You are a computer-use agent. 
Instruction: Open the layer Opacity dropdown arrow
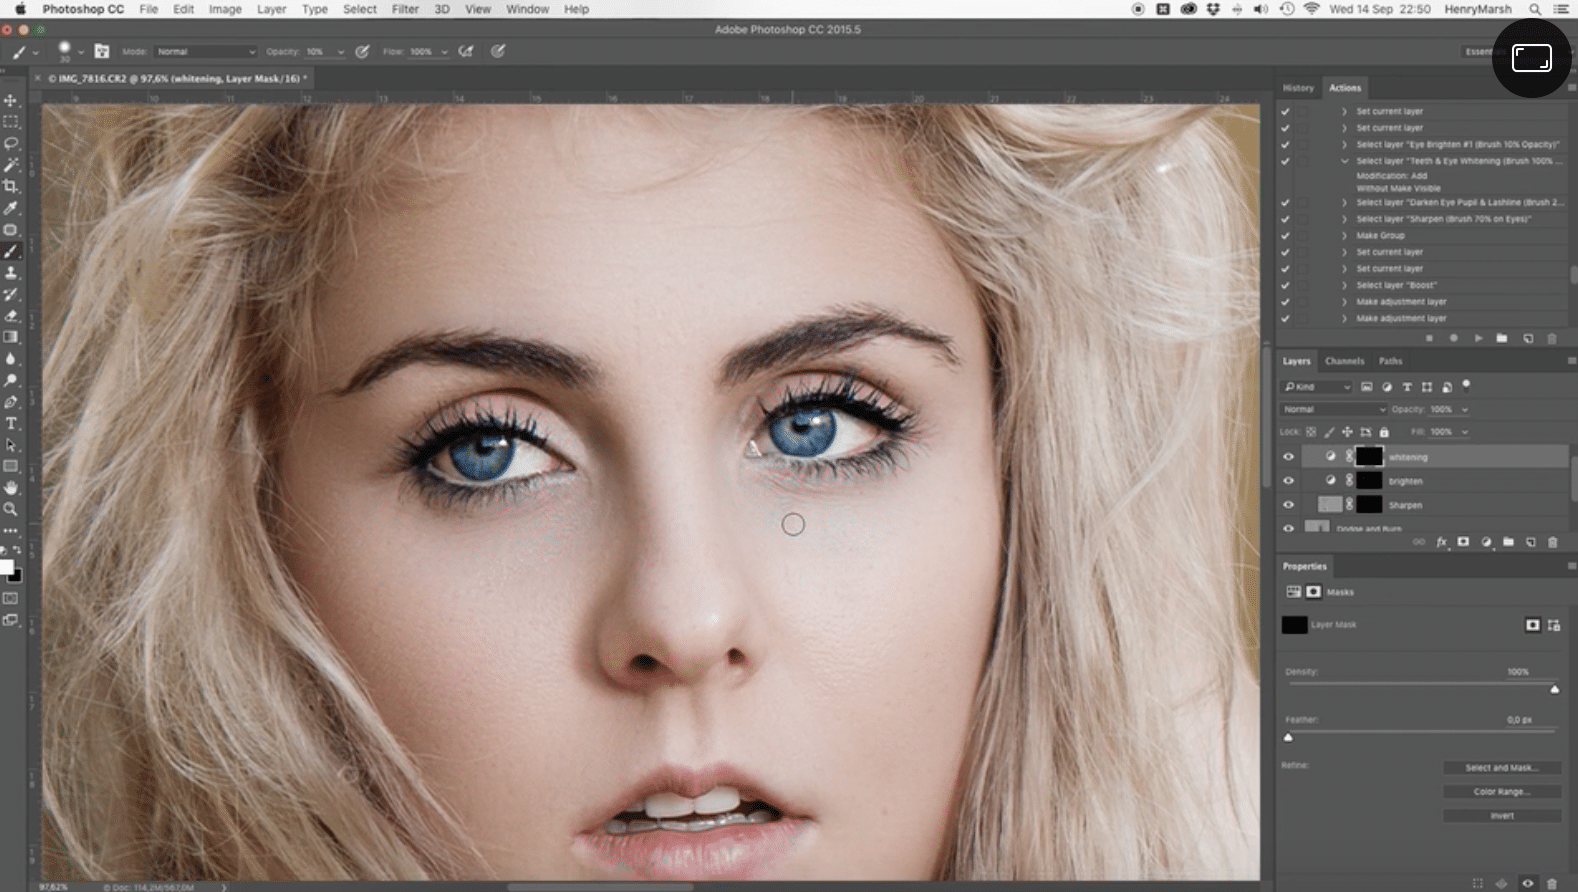pyautogui.click(x=1465, y=409)
